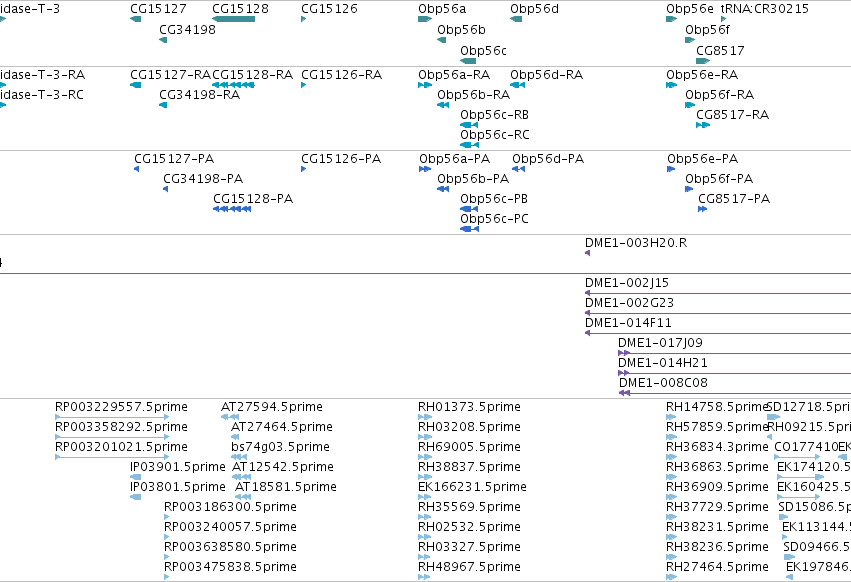Select the CG15127-PA protein label
This screenshot has width=851, height=582.
coord(174,159)
